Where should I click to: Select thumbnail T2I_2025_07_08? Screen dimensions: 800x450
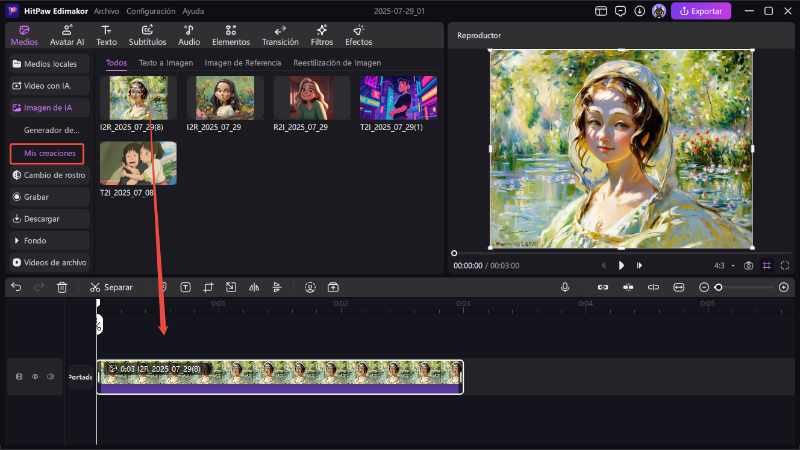click(138, 163)
